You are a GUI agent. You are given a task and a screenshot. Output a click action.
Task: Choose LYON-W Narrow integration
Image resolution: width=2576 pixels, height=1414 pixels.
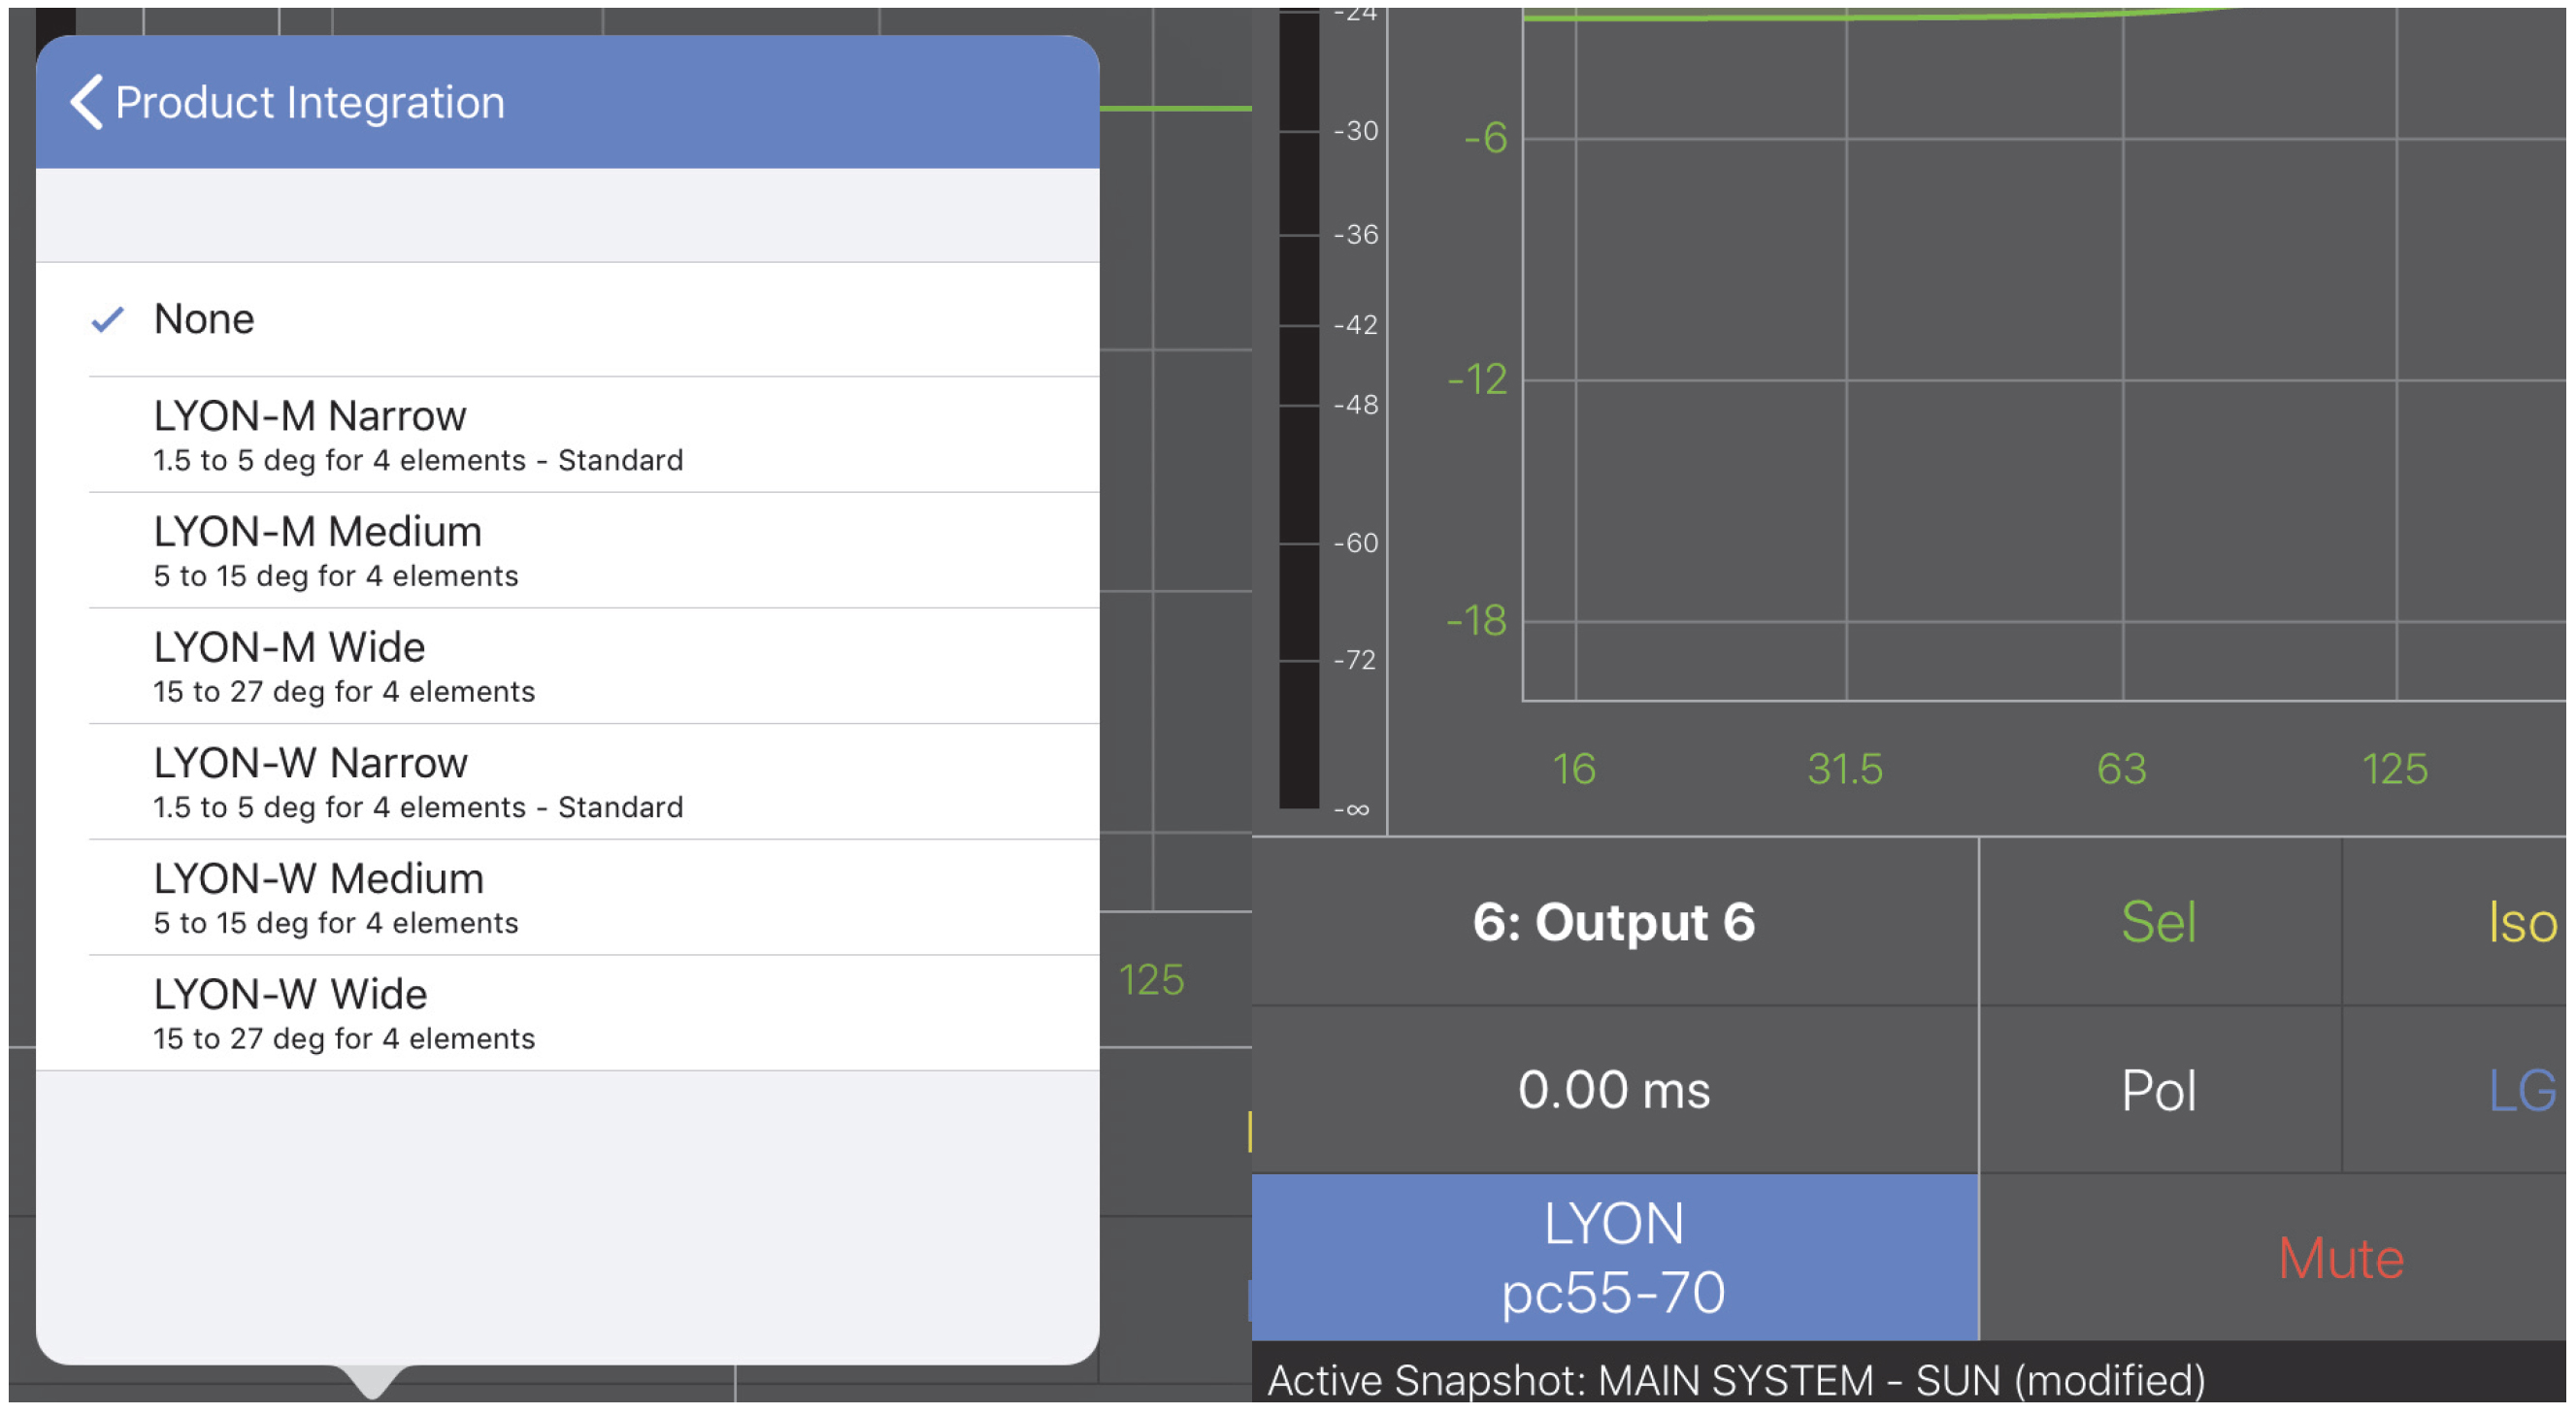point(567,782)
